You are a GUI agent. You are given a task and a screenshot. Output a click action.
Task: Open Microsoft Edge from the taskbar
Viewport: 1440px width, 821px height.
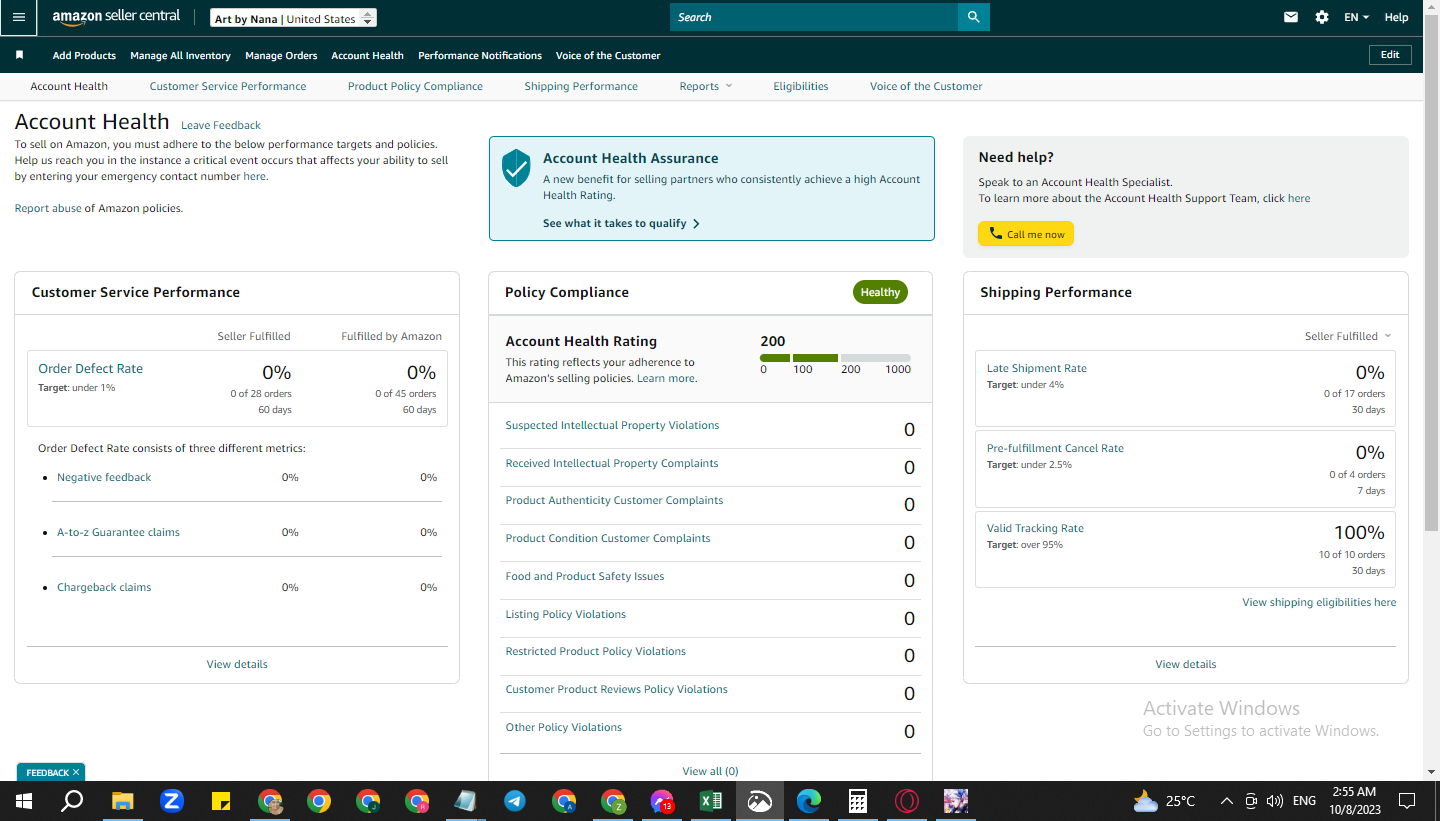(x=809, y=801)
